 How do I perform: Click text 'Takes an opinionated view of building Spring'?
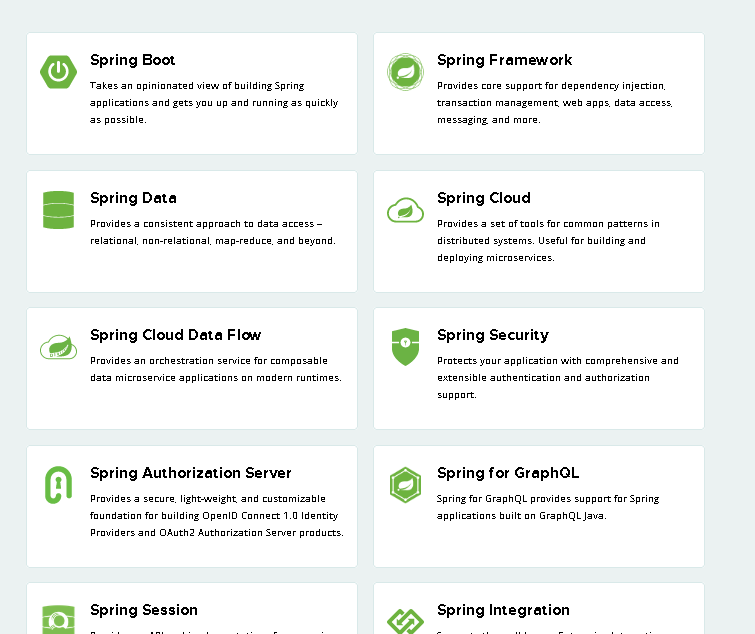(x=197, y=86)
